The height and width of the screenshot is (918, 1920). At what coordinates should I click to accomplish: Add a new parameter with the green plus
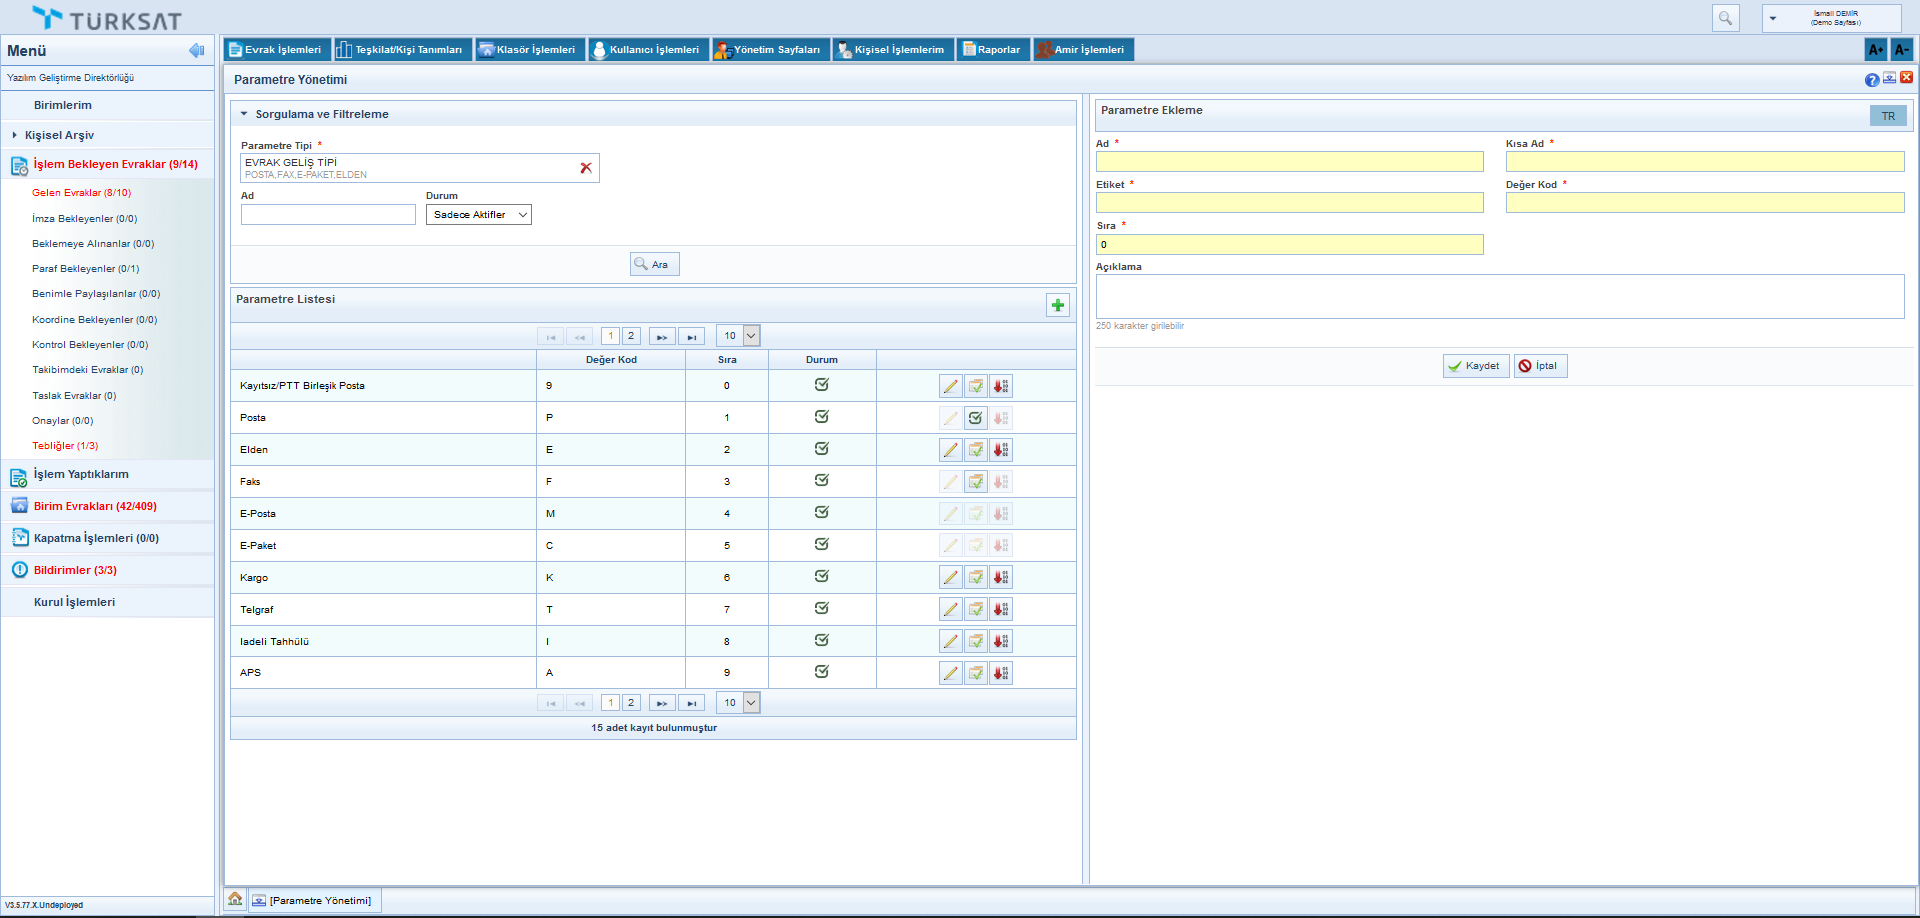point(1057,305)
